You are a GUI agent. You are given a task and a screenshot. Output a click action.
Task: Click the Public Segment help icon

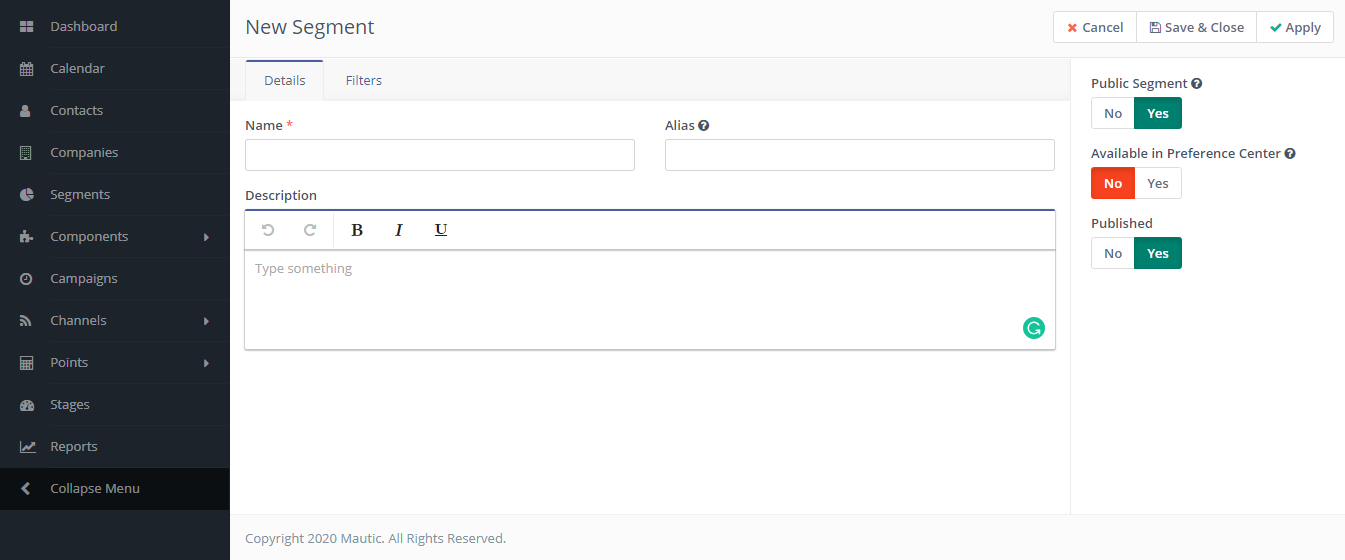pos(1197,84)
